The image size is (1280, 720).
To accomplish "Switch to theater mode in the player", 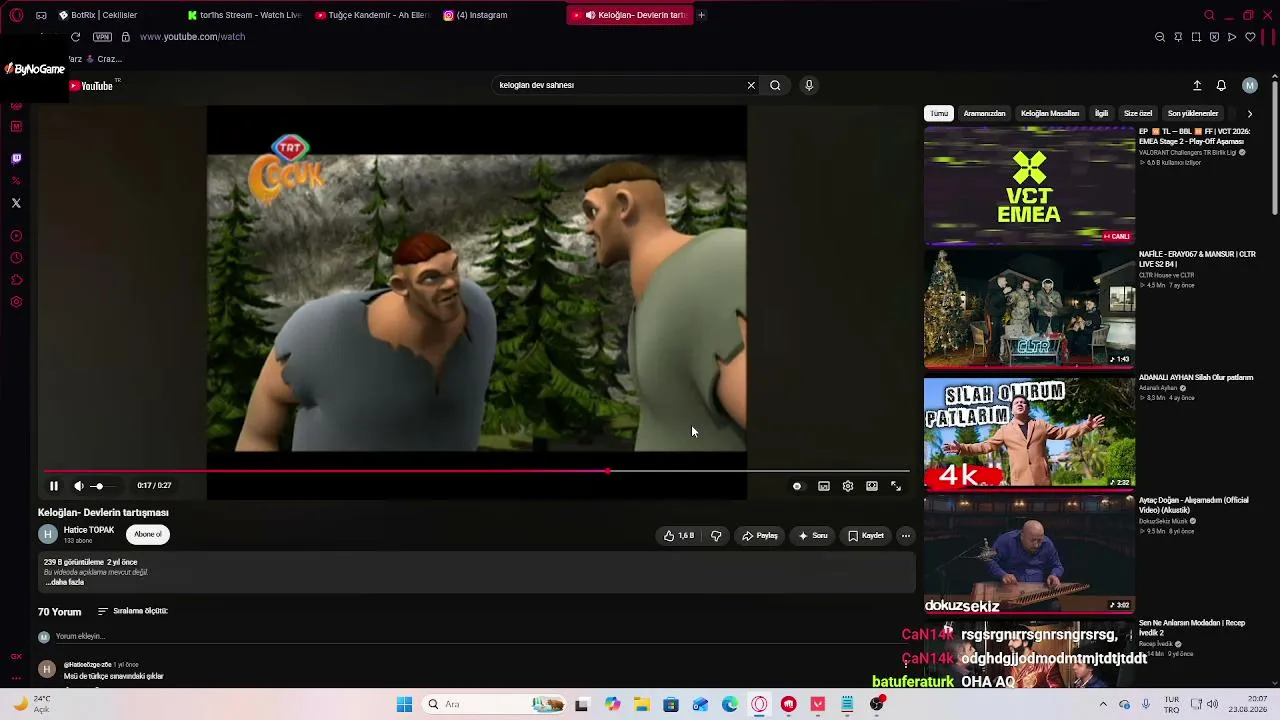I will click(x=872, y=486).
